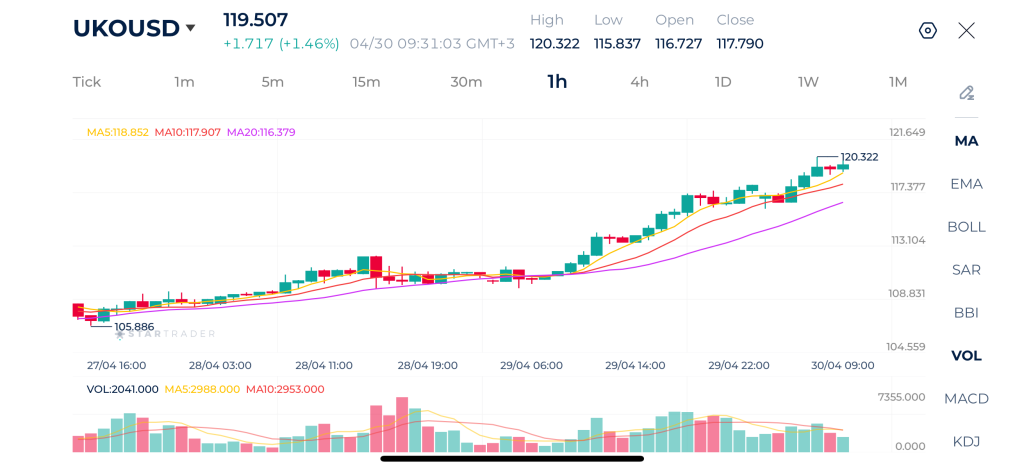
Task: Open chart settings hexagon icon
Action: [927, 30]
